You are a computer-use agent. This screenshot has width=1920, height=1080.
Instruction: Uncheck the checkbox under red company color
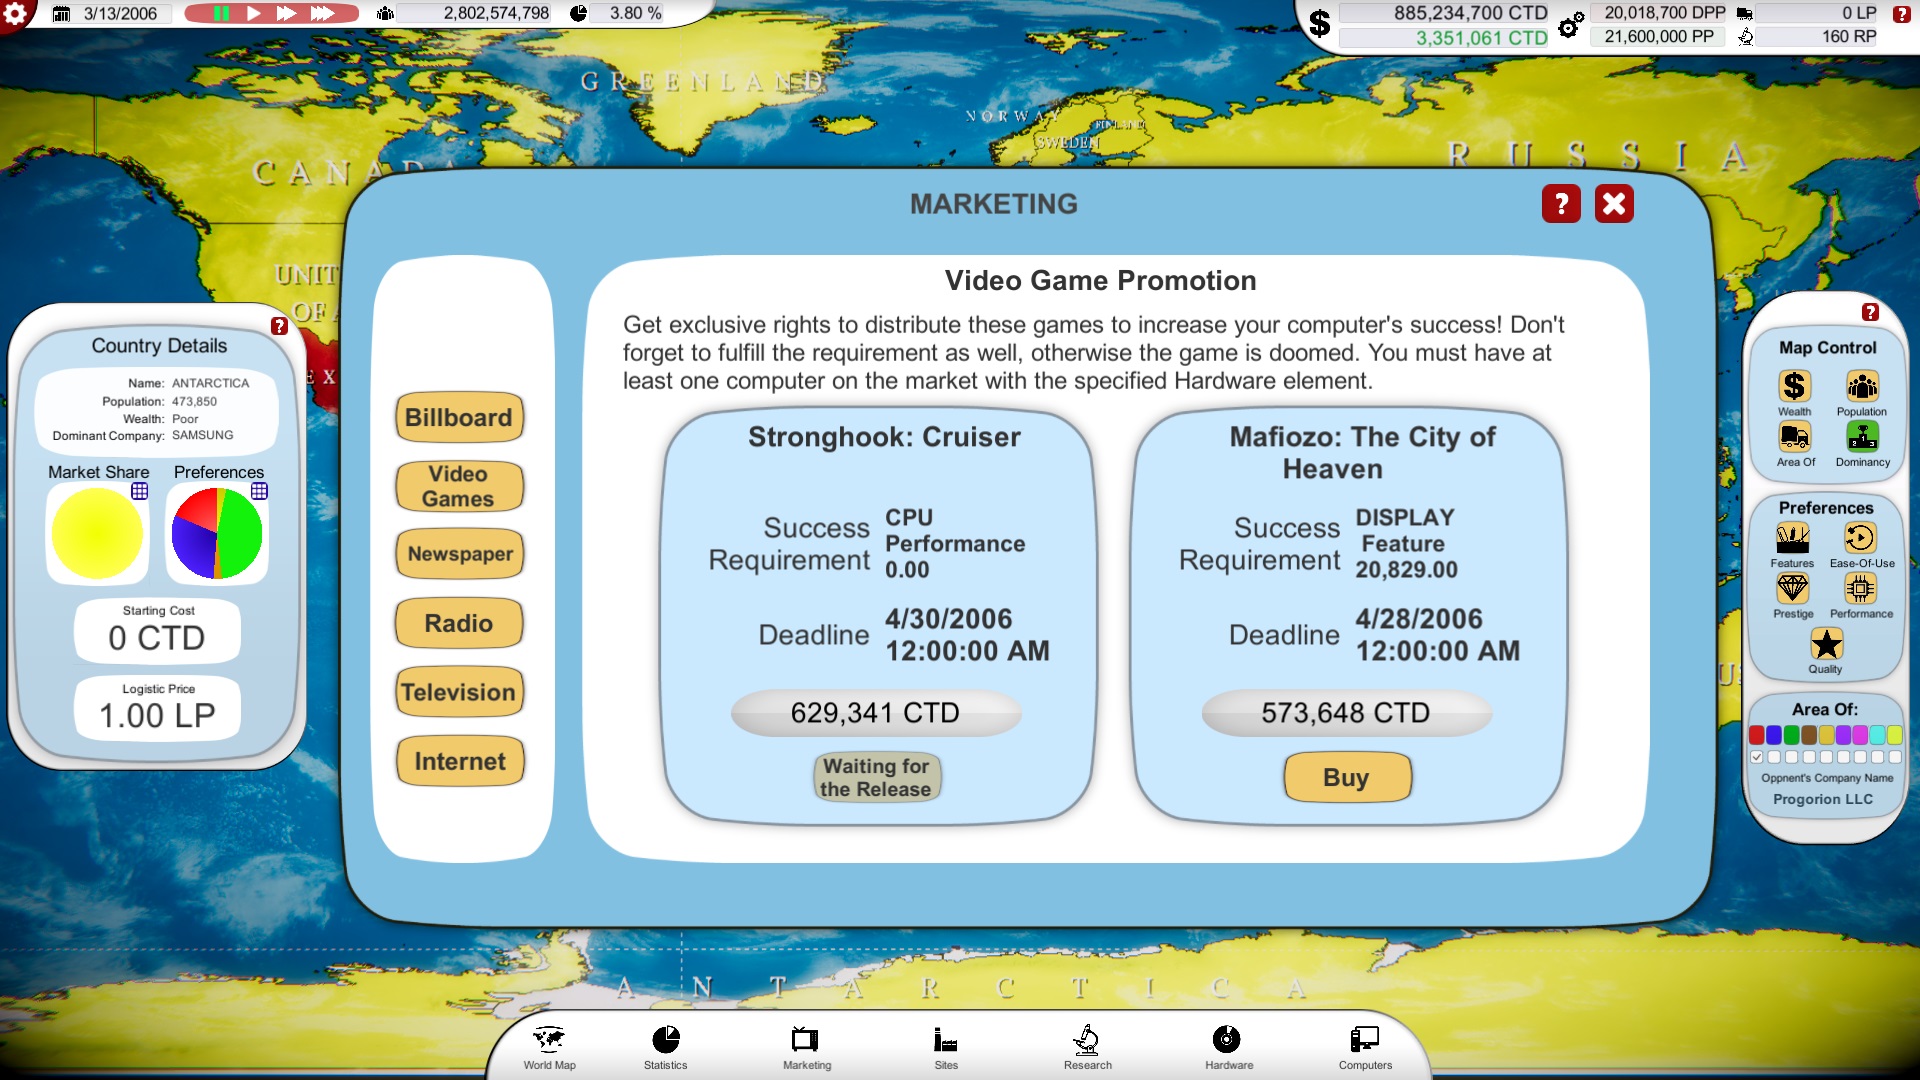tap(1757, 757)
